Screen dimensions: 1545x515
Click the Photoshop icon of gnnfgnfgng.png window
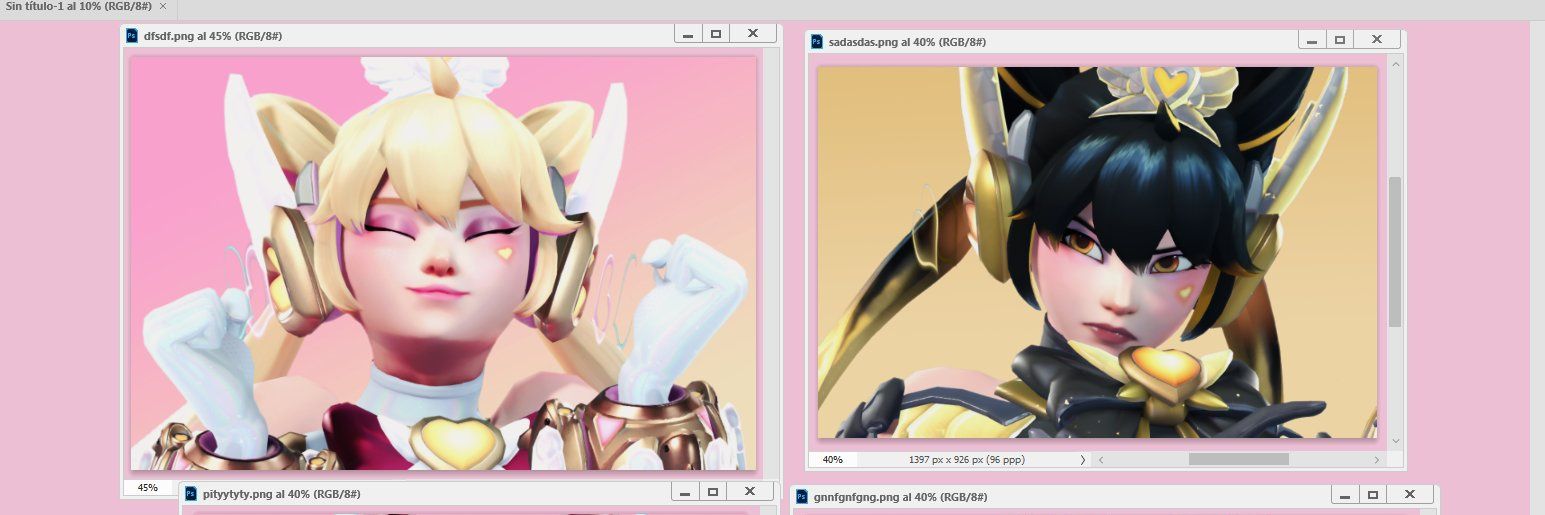coord(801,497)
